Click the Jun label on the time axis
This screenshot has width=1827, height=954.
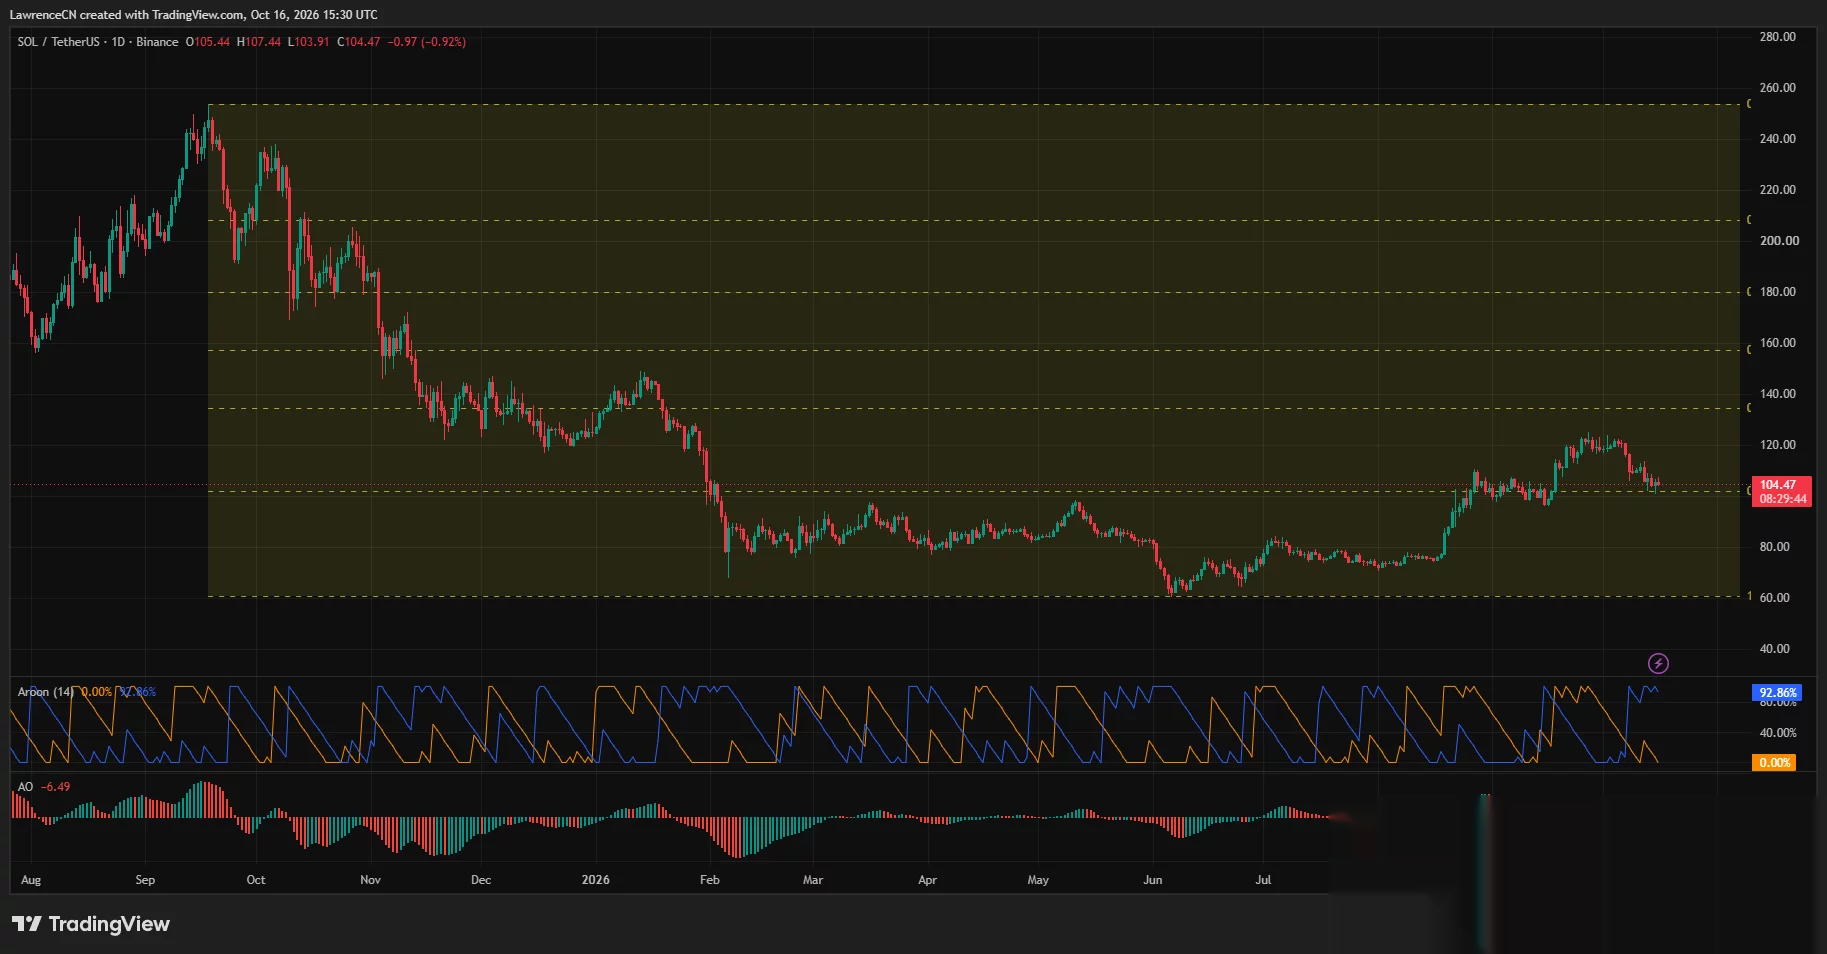(x=1153, y=880)
